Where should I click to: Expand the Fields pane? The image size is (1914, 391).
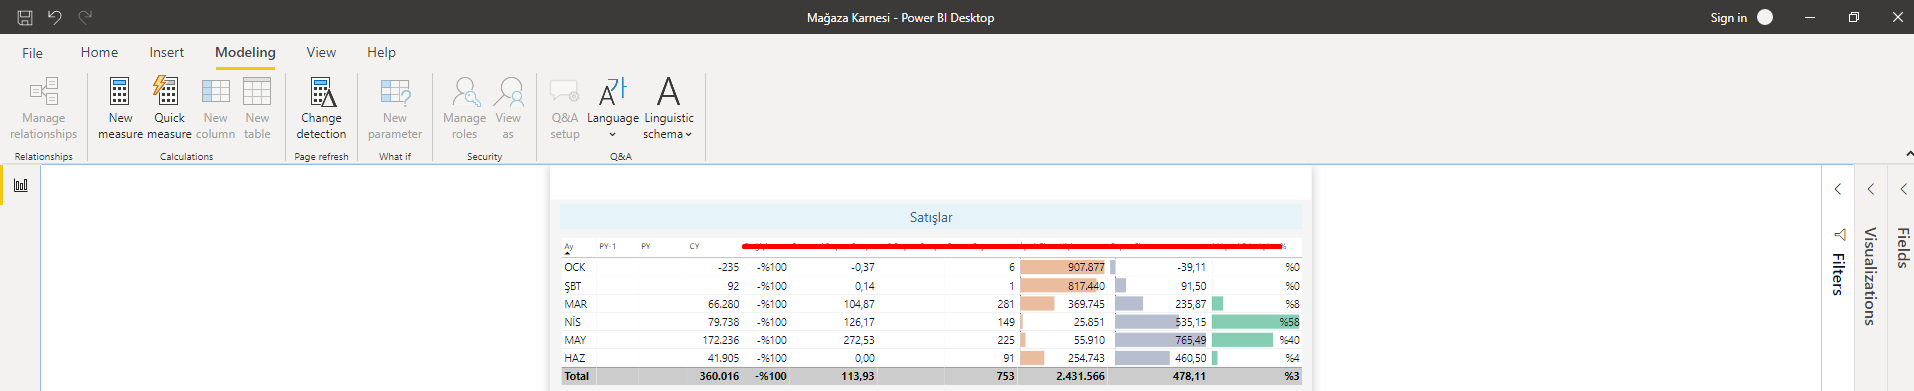pos(1903,189)
